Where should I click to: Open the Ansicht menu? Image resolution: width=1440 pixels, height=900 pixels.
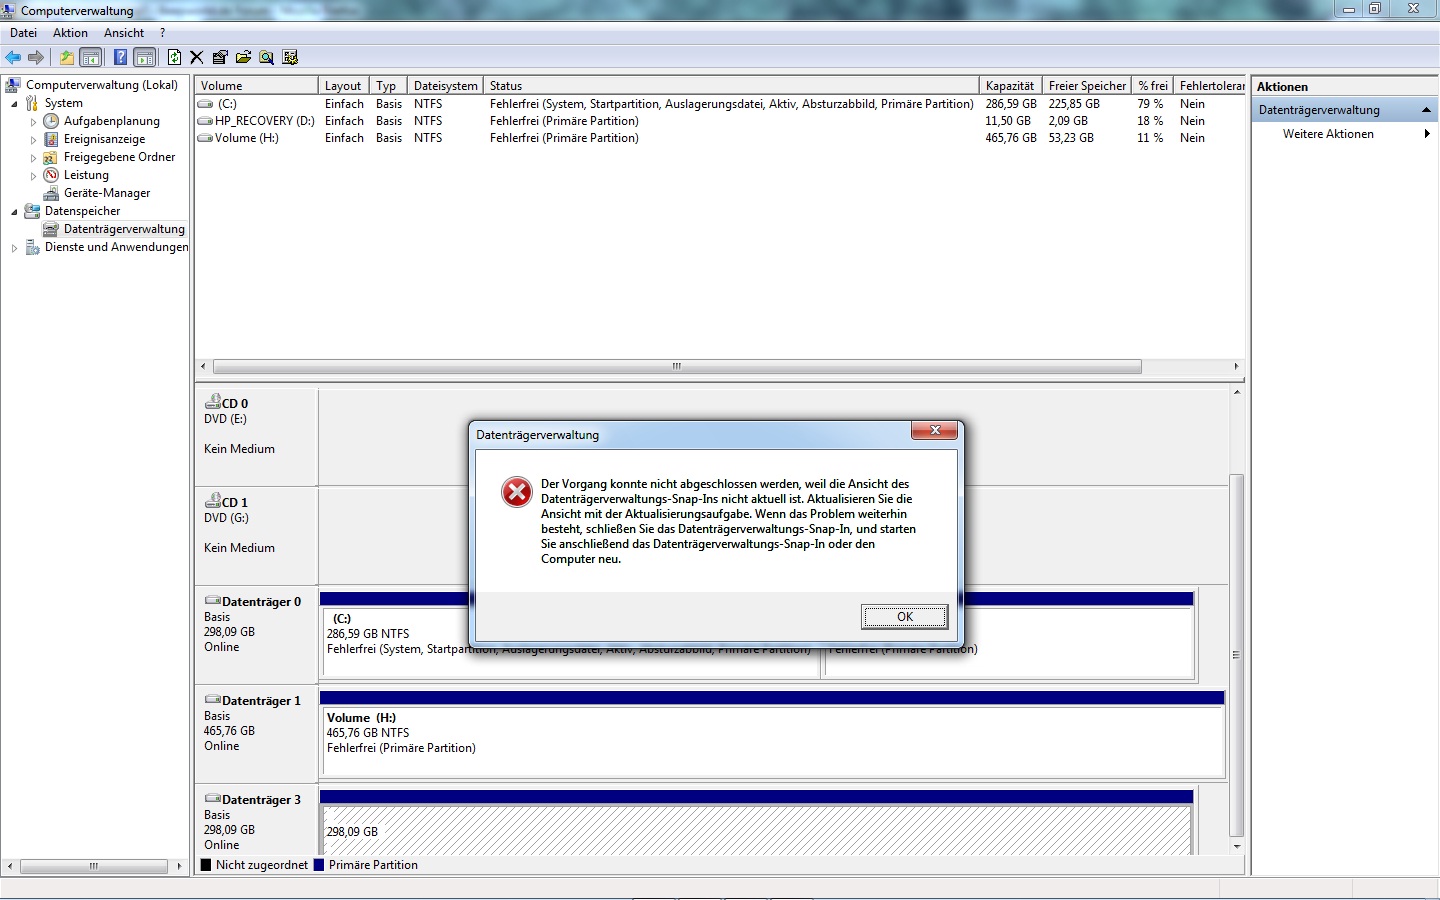(124, 33)
